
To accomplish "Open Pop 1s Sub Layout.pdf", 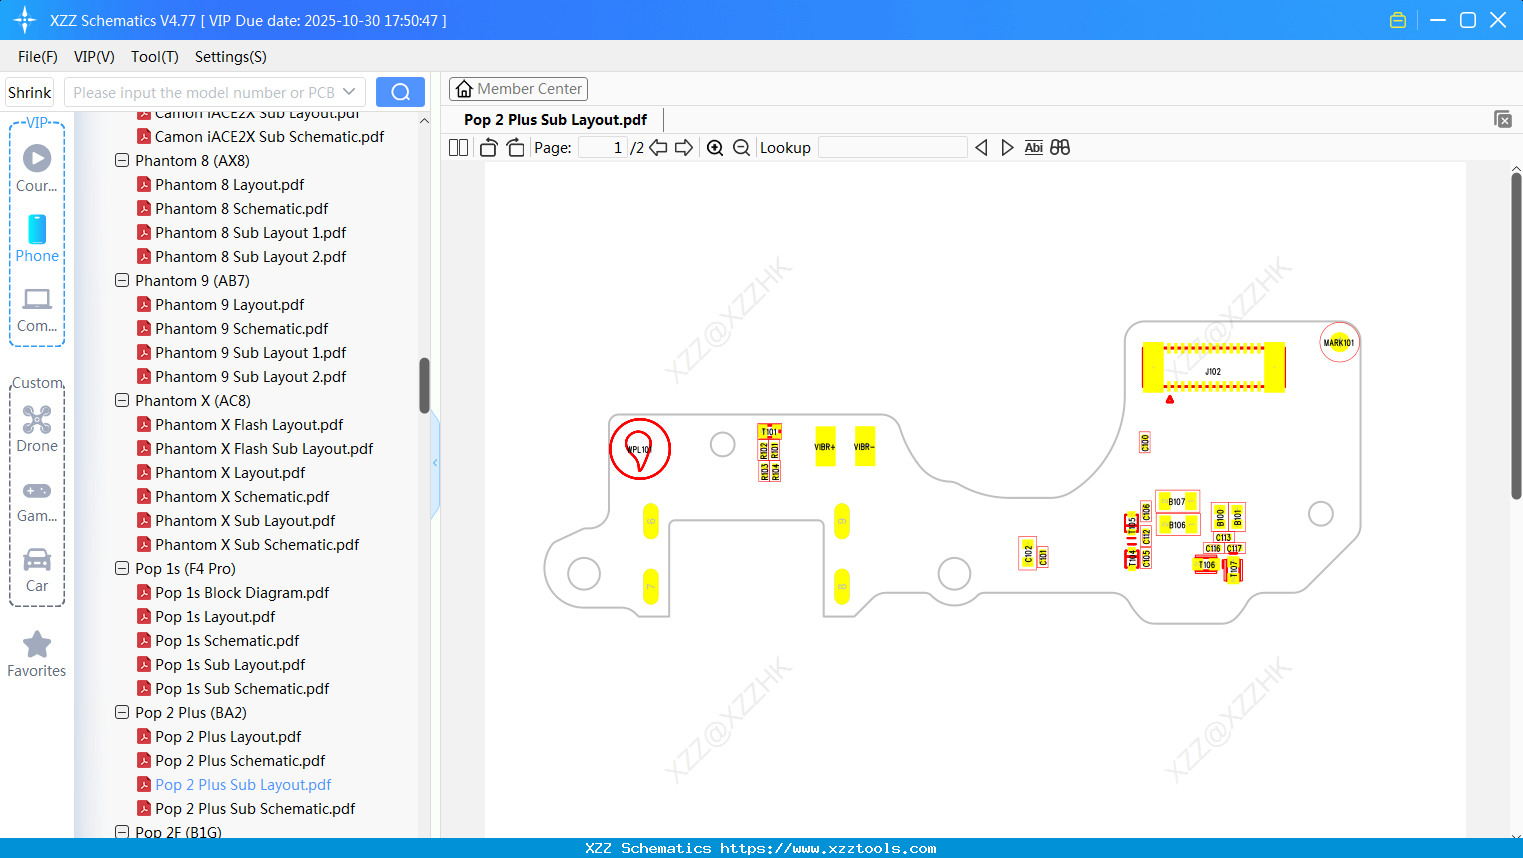I will click(230, 664).
